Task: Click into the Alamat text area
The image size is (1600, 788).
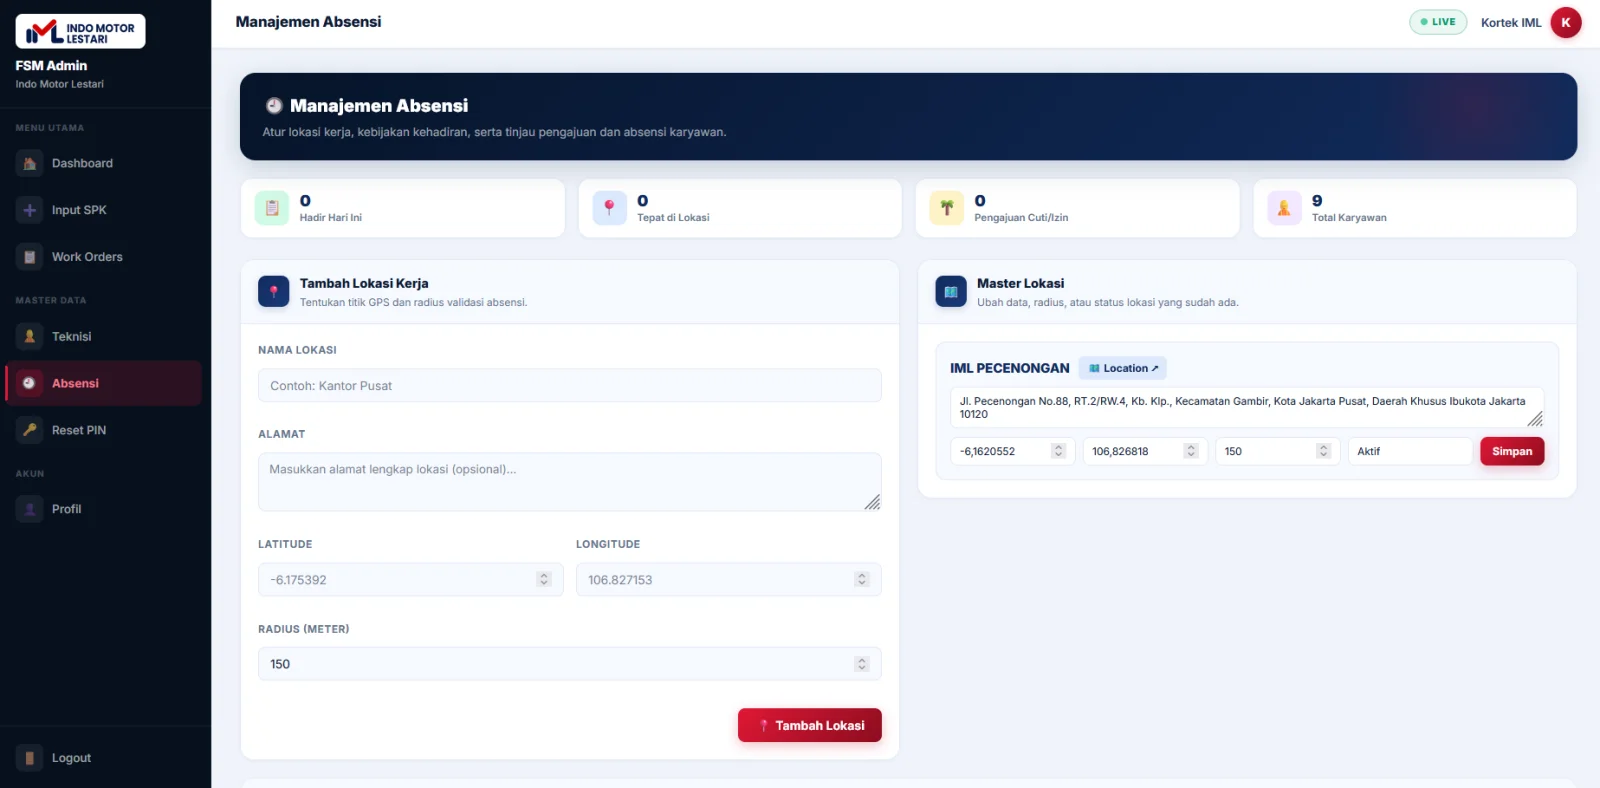Action: click(x=570, y=482)
